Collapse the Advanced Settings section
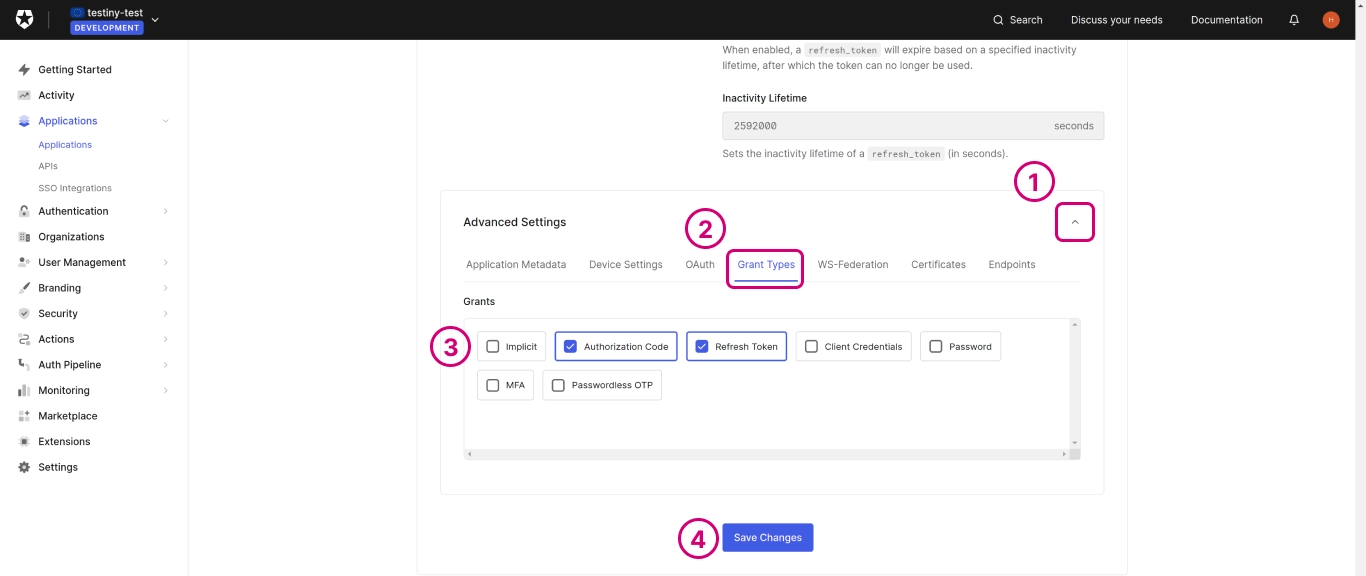Viewport: 1366px width, 576px height. pyautogui.click(x=1075, y=222)
